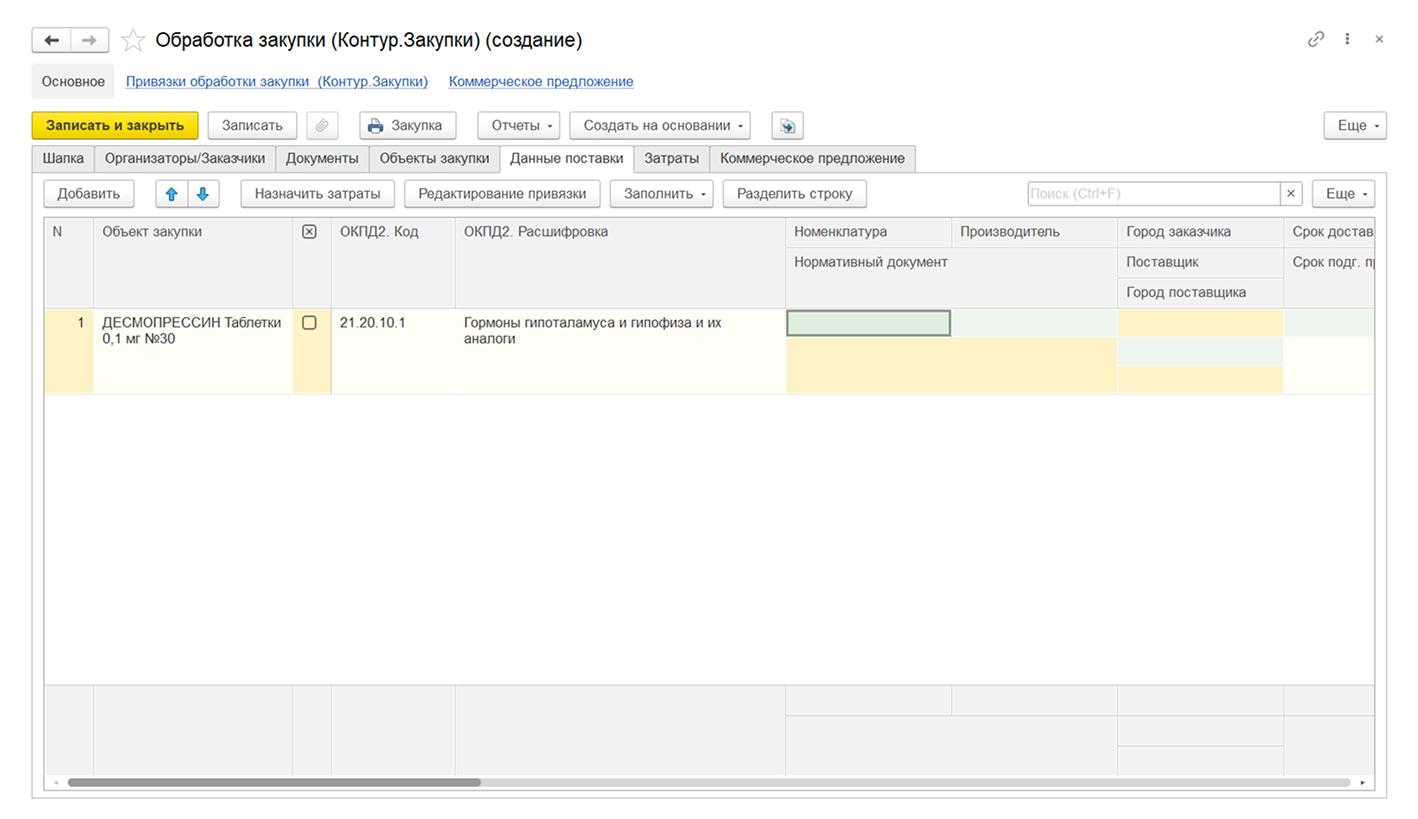Click the paperclip attachments icon
Screen dimensions: 1418x819
322,126
